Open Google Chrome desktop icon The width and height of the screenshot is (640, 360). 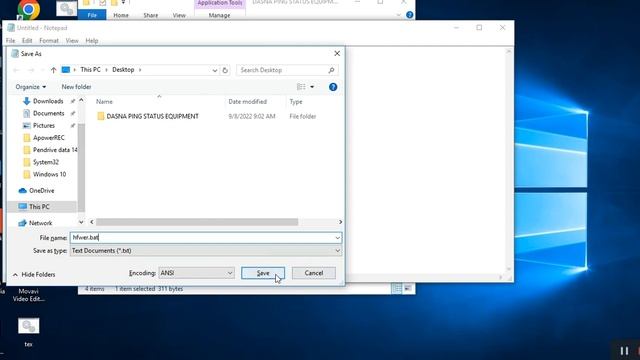pyautogui.click(x=29, y=10)
